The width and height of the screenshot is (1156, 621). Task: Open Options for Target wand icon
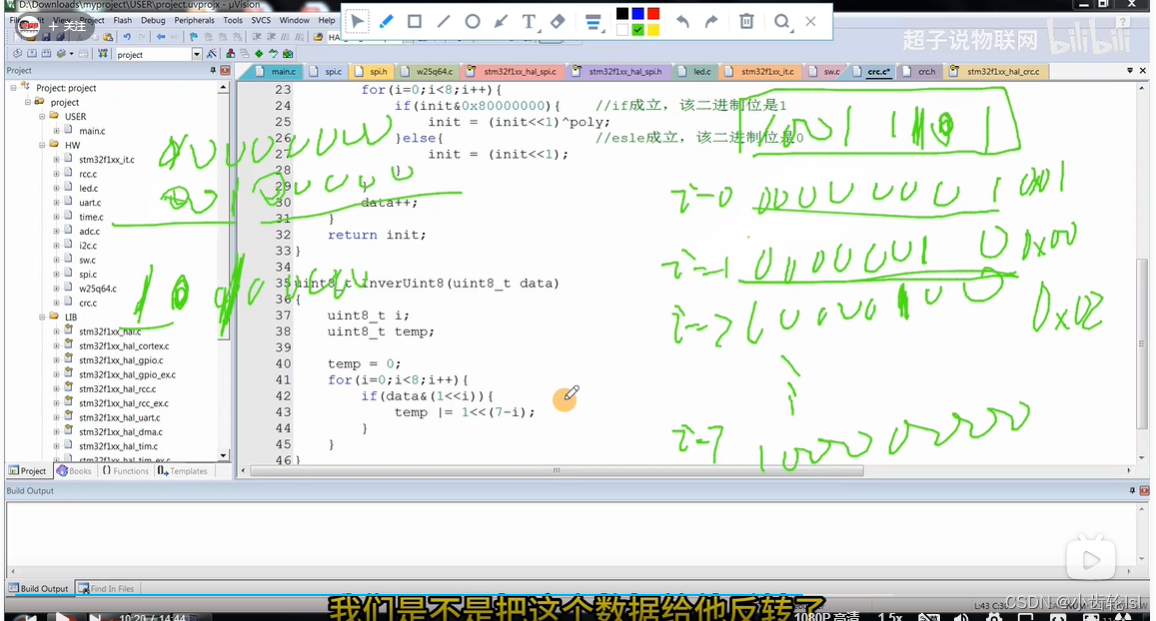pos(212,54)
